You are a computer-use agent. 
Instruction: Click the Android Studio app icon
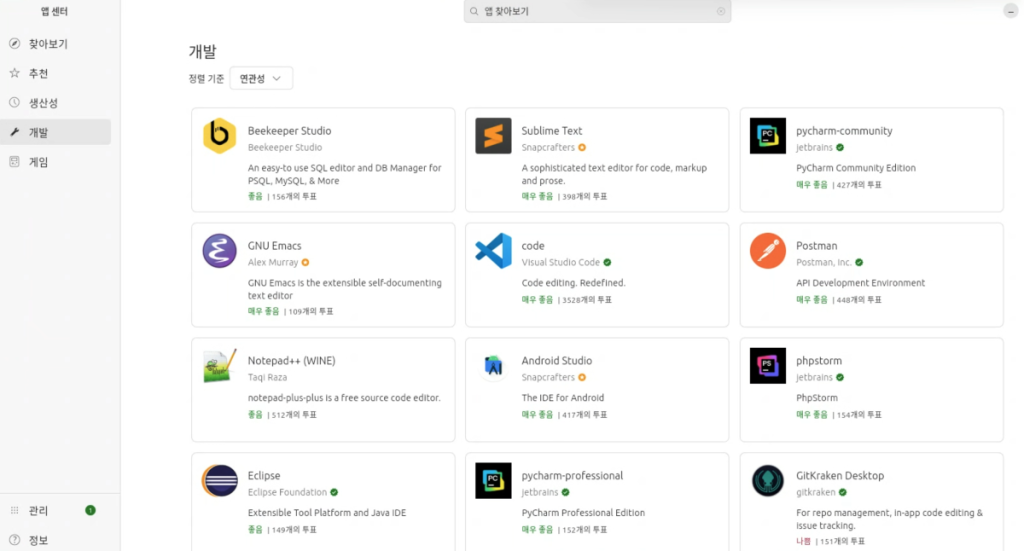coord(493,366)
